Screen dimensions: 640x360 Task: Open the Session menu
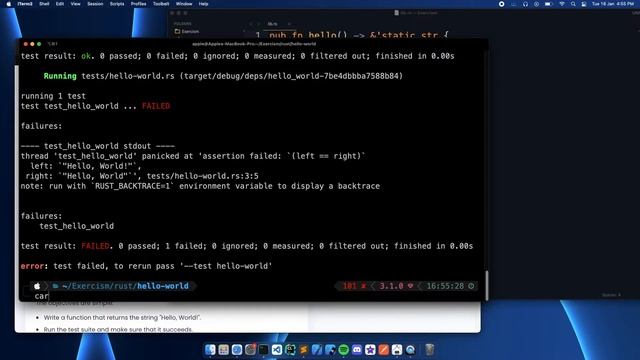click(x=95, y=4)
